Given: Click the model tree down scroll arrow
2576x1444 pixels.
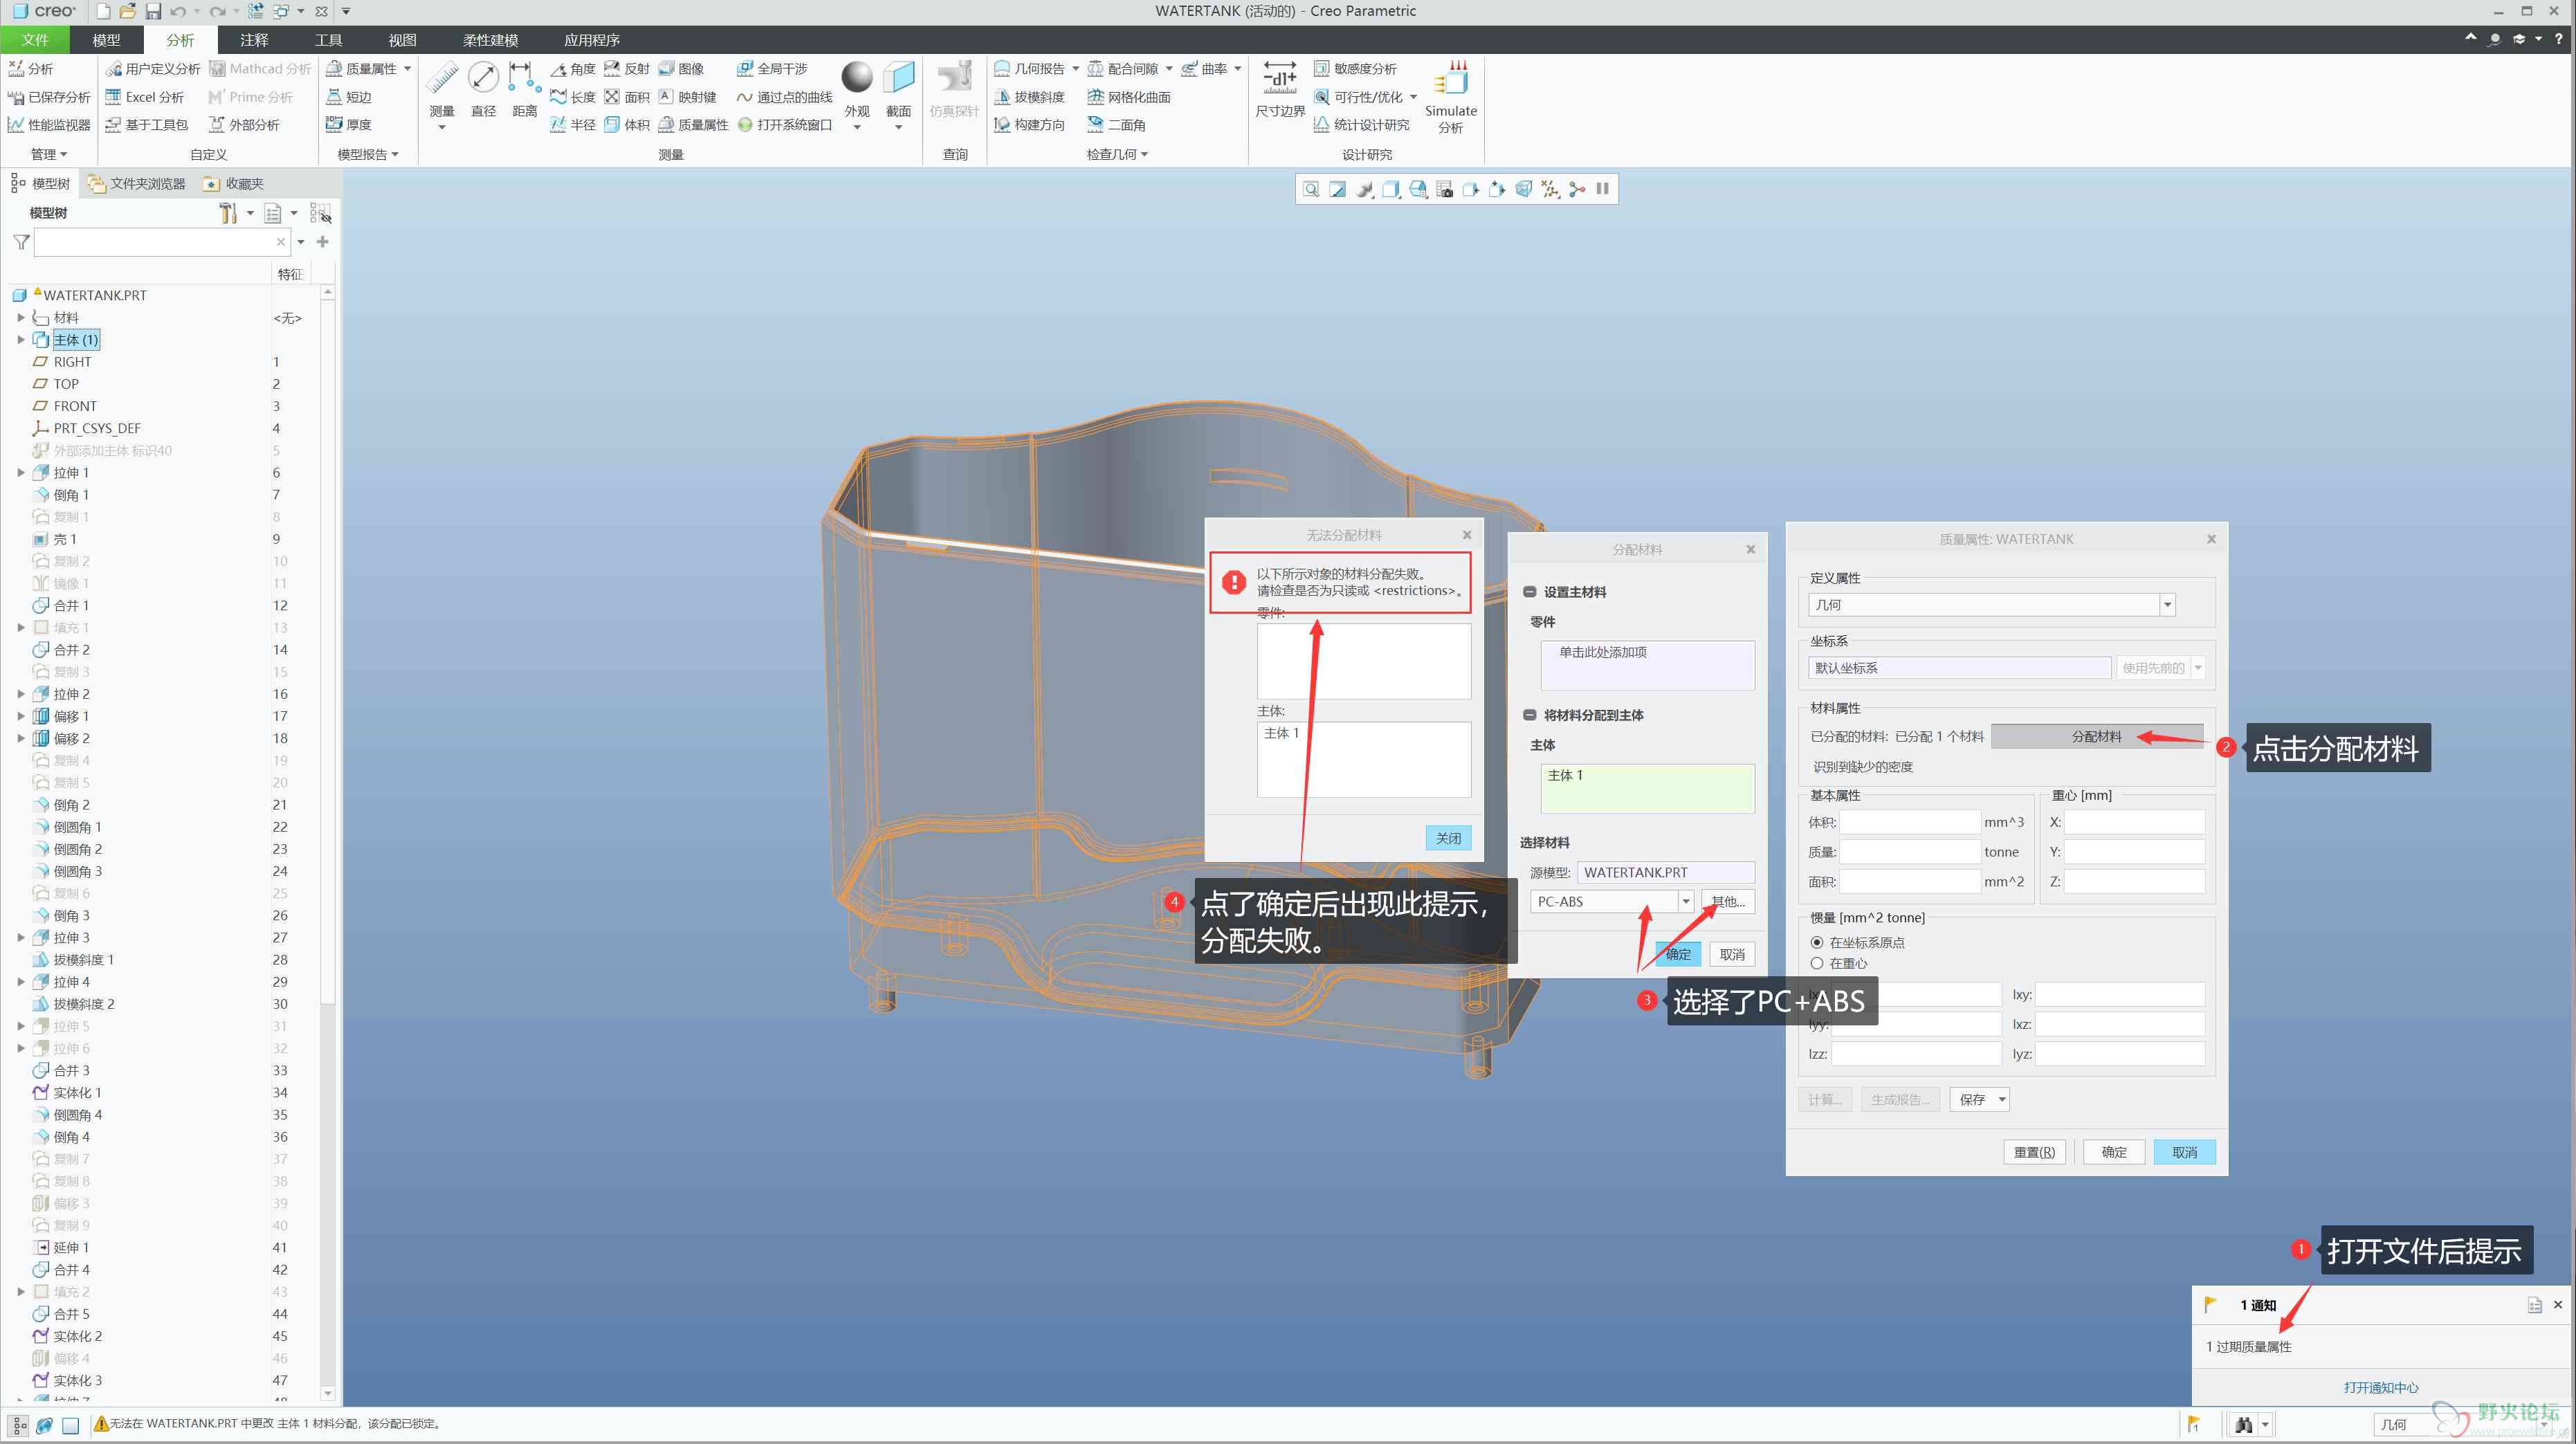Looking at the screenshot, I should point(327,1393).
